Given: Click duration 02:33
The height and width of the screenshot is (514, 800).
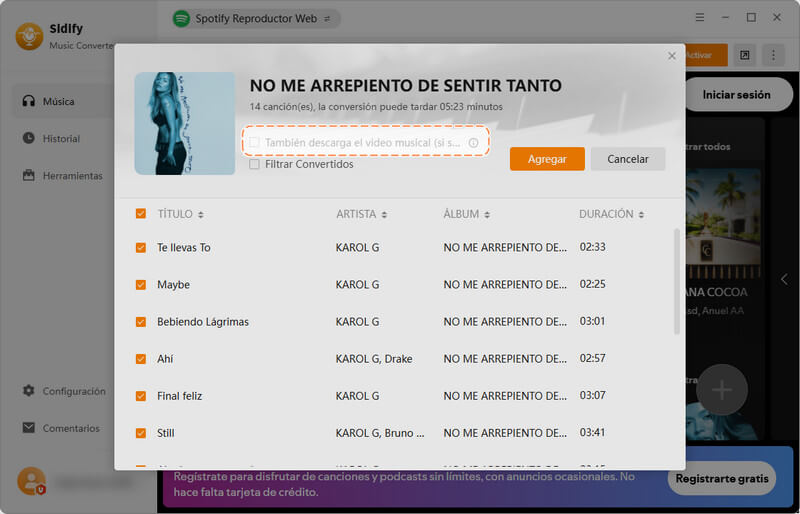Looking at the screenshot, I should tap(592, 247).
